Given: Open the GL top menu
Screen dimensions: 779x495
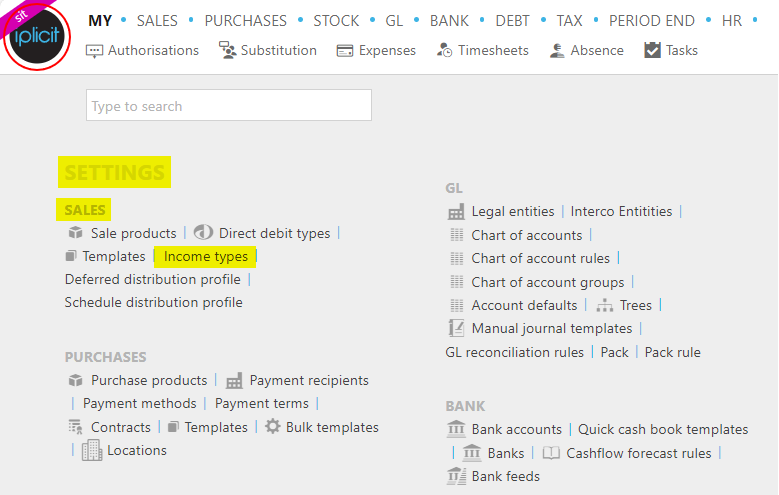Looking at the screenshot, I should pos(394,21).
